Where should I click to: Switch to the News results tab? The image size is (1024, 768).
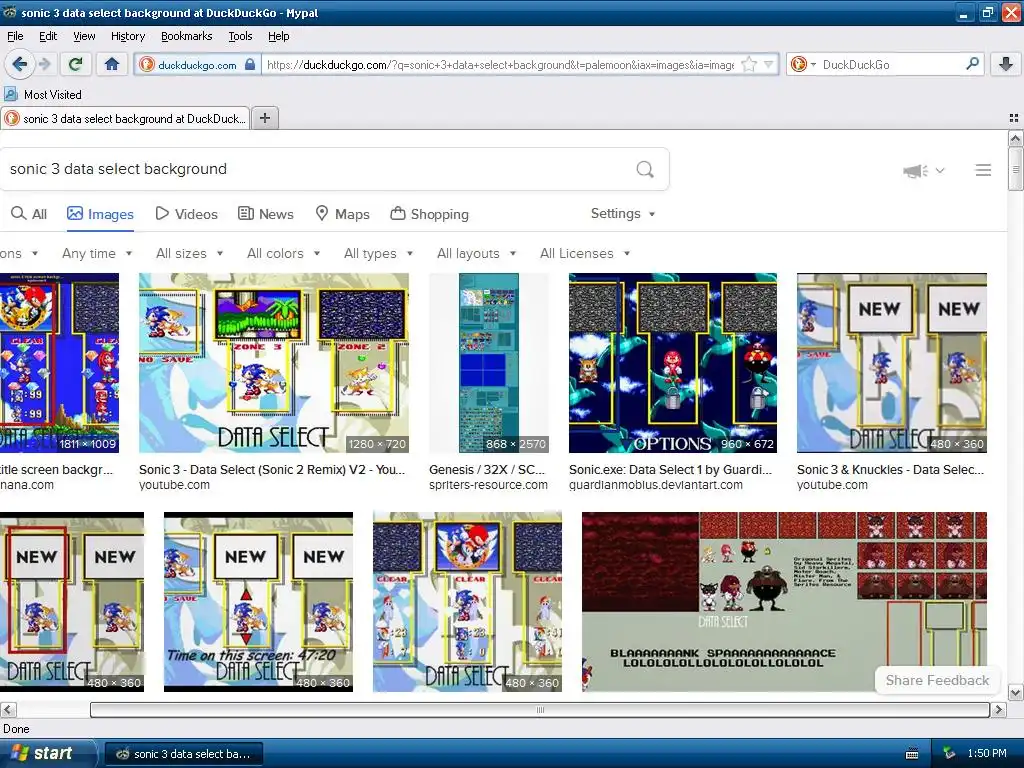(265, 214)
